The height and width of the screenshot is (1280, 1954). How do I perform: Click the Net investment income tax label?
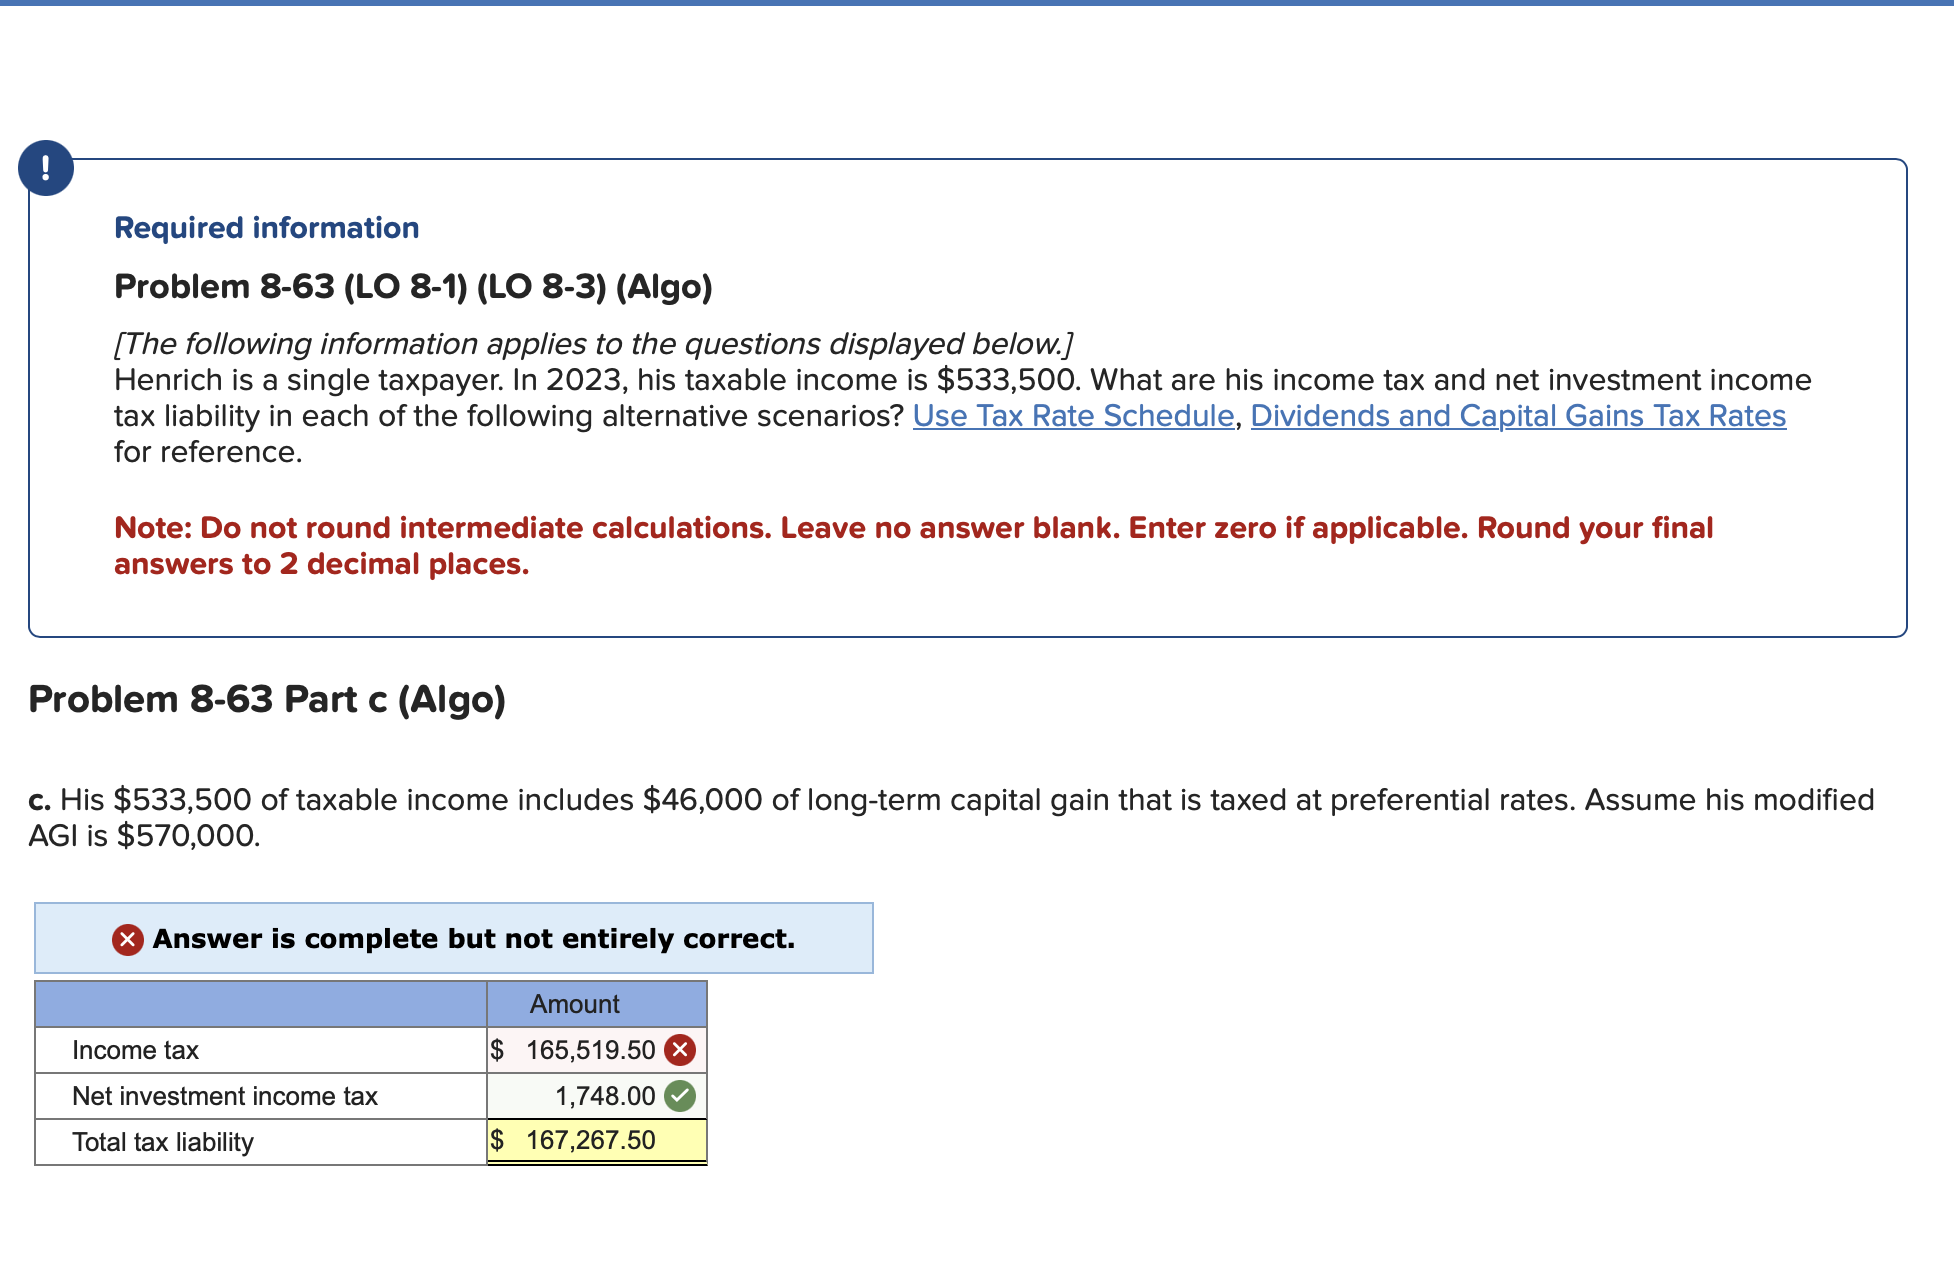coord(225,1096)
